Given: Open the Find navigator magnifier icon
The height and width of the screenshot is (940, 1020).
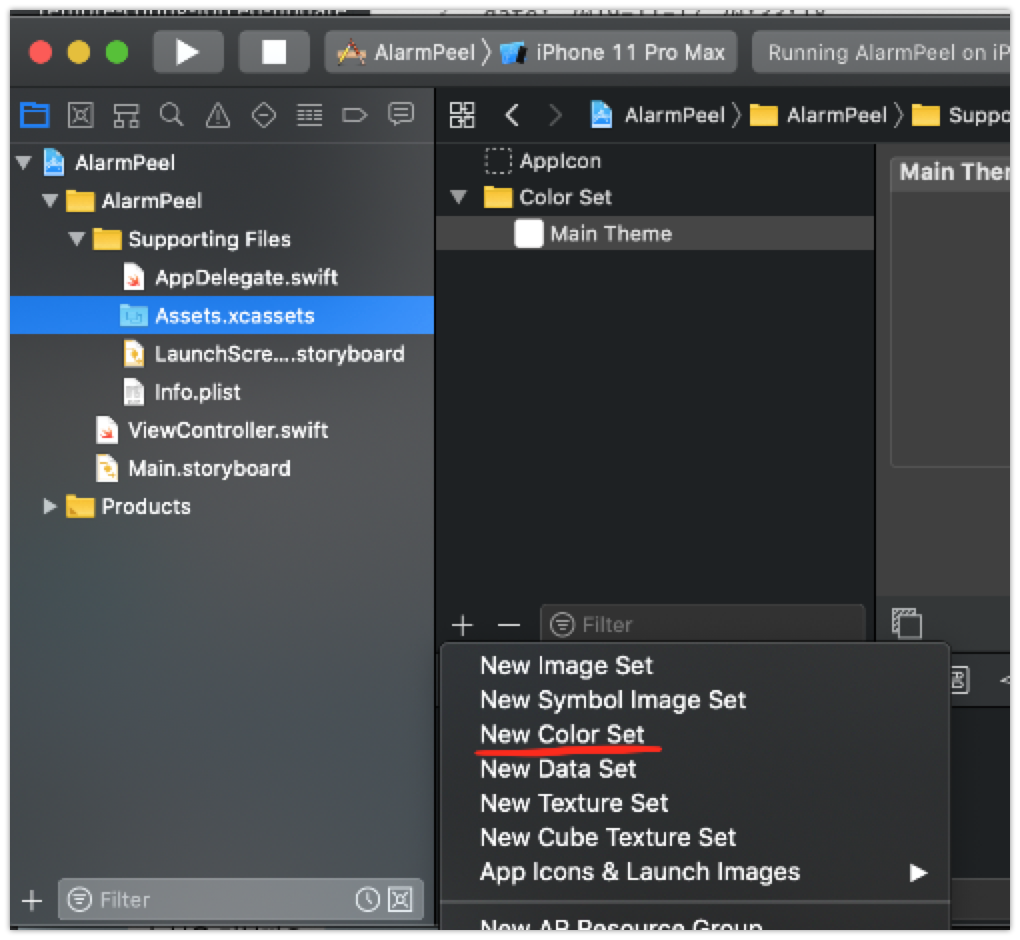Looking at the screenshot, I should [x=172, y=115].
